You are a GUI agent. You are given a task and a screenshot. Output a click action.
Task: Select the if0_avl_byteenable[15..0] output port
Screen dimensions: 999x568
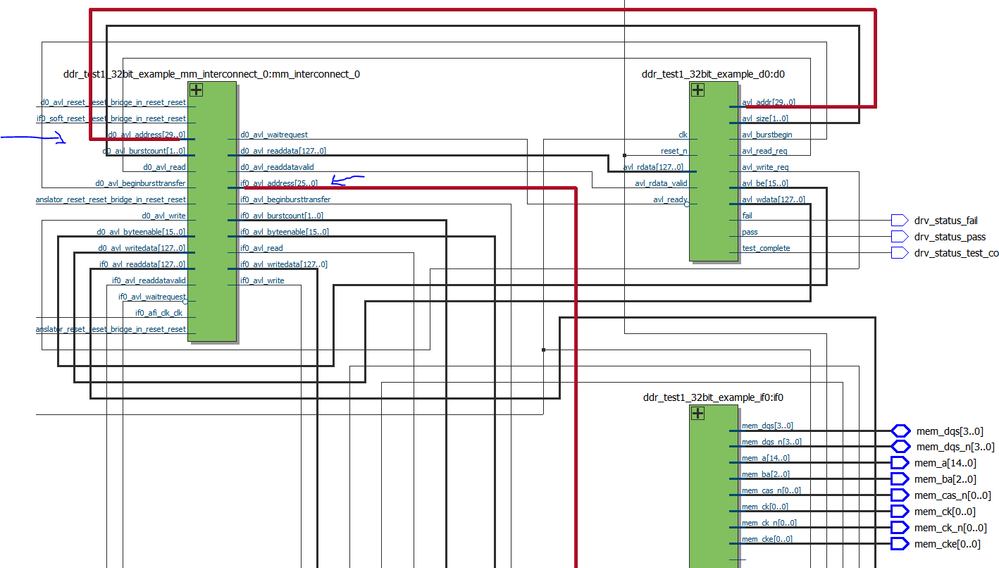coord(285,232)
